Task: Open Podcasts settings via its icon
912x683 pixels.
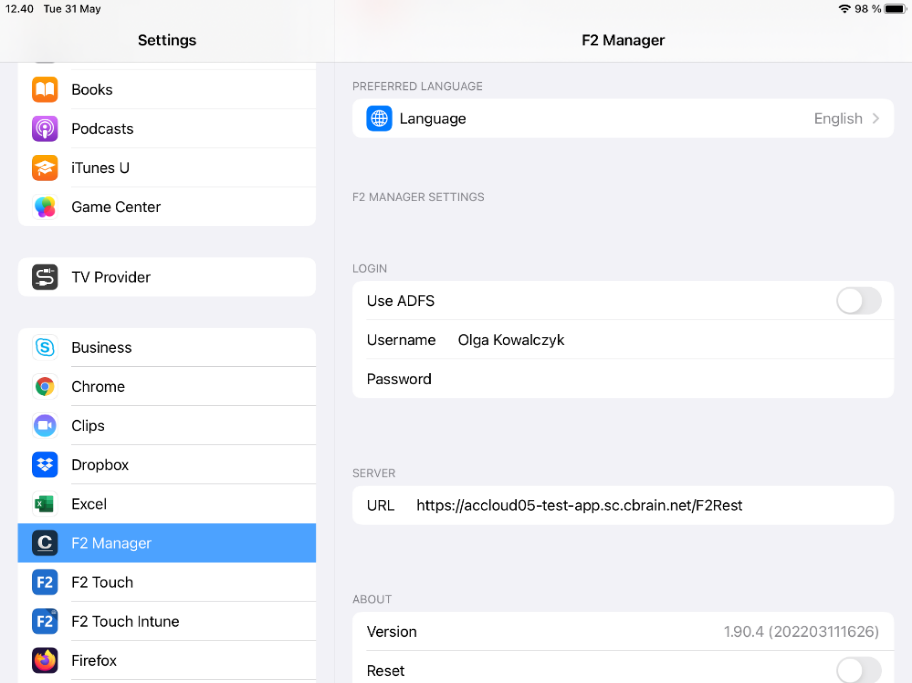Action: point(45,129)
